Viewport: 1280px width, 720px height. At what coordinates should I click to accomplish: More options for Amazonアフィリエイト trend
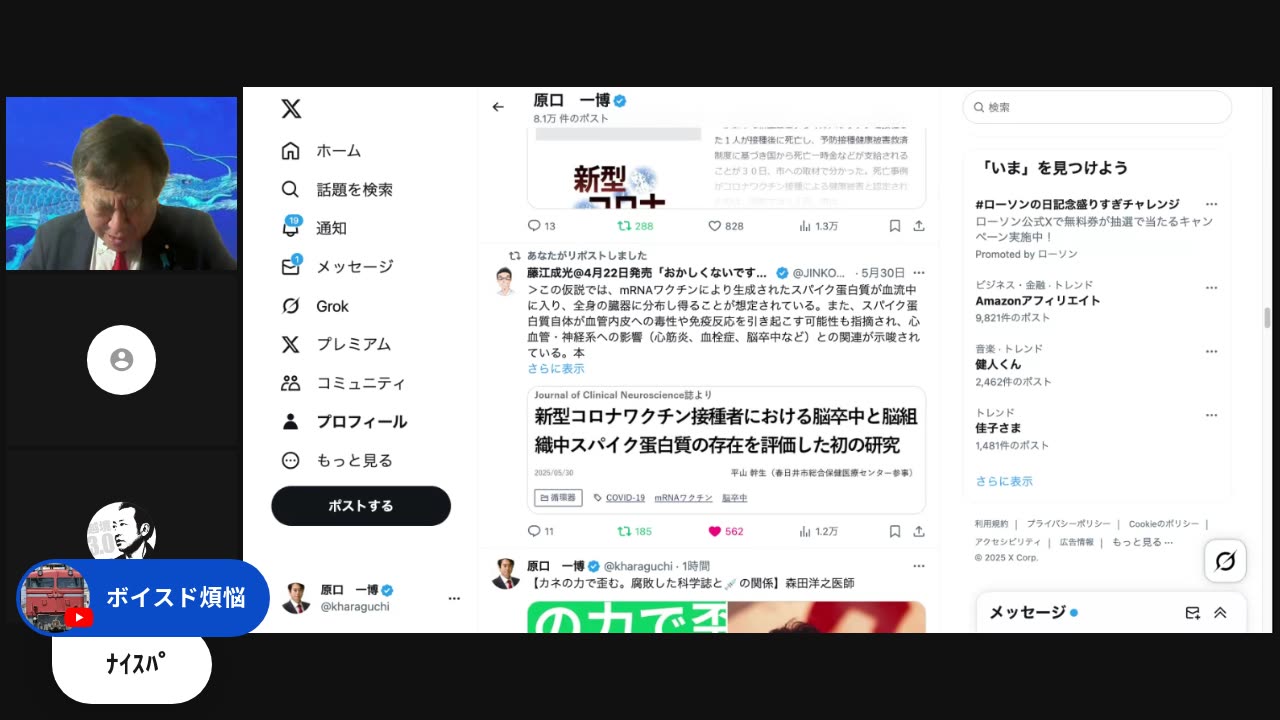coord(1212,288)
